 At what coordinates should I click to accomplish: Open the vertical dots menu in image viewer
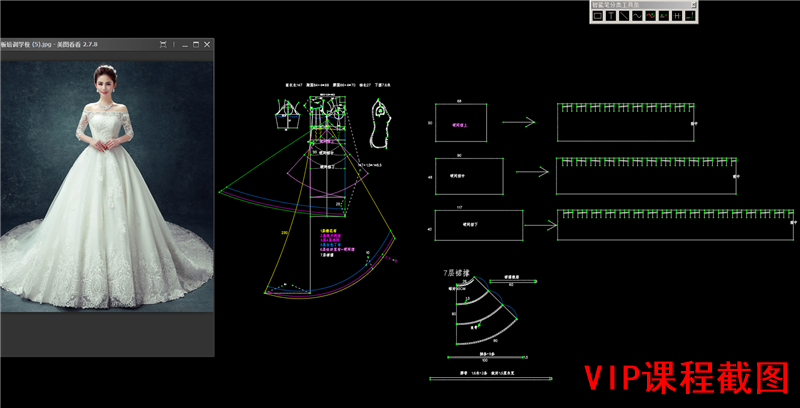tap(174, 44)
